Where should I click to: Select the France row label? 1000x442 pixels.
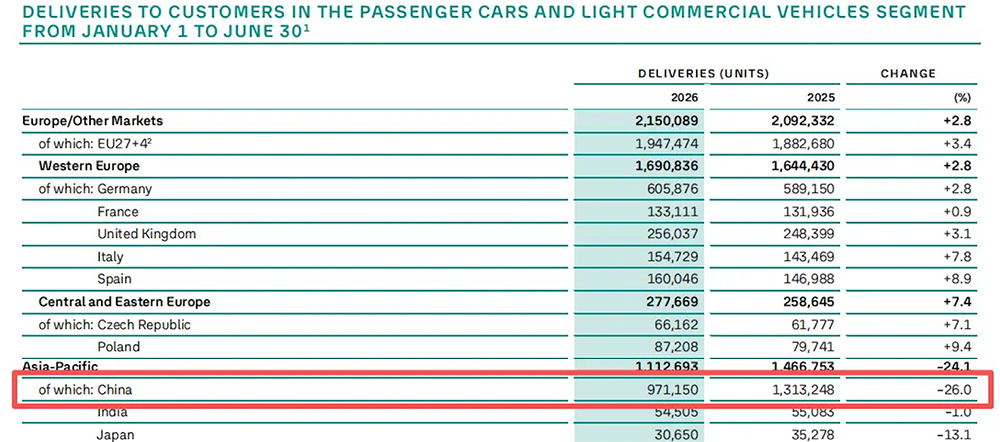(117, 211)
